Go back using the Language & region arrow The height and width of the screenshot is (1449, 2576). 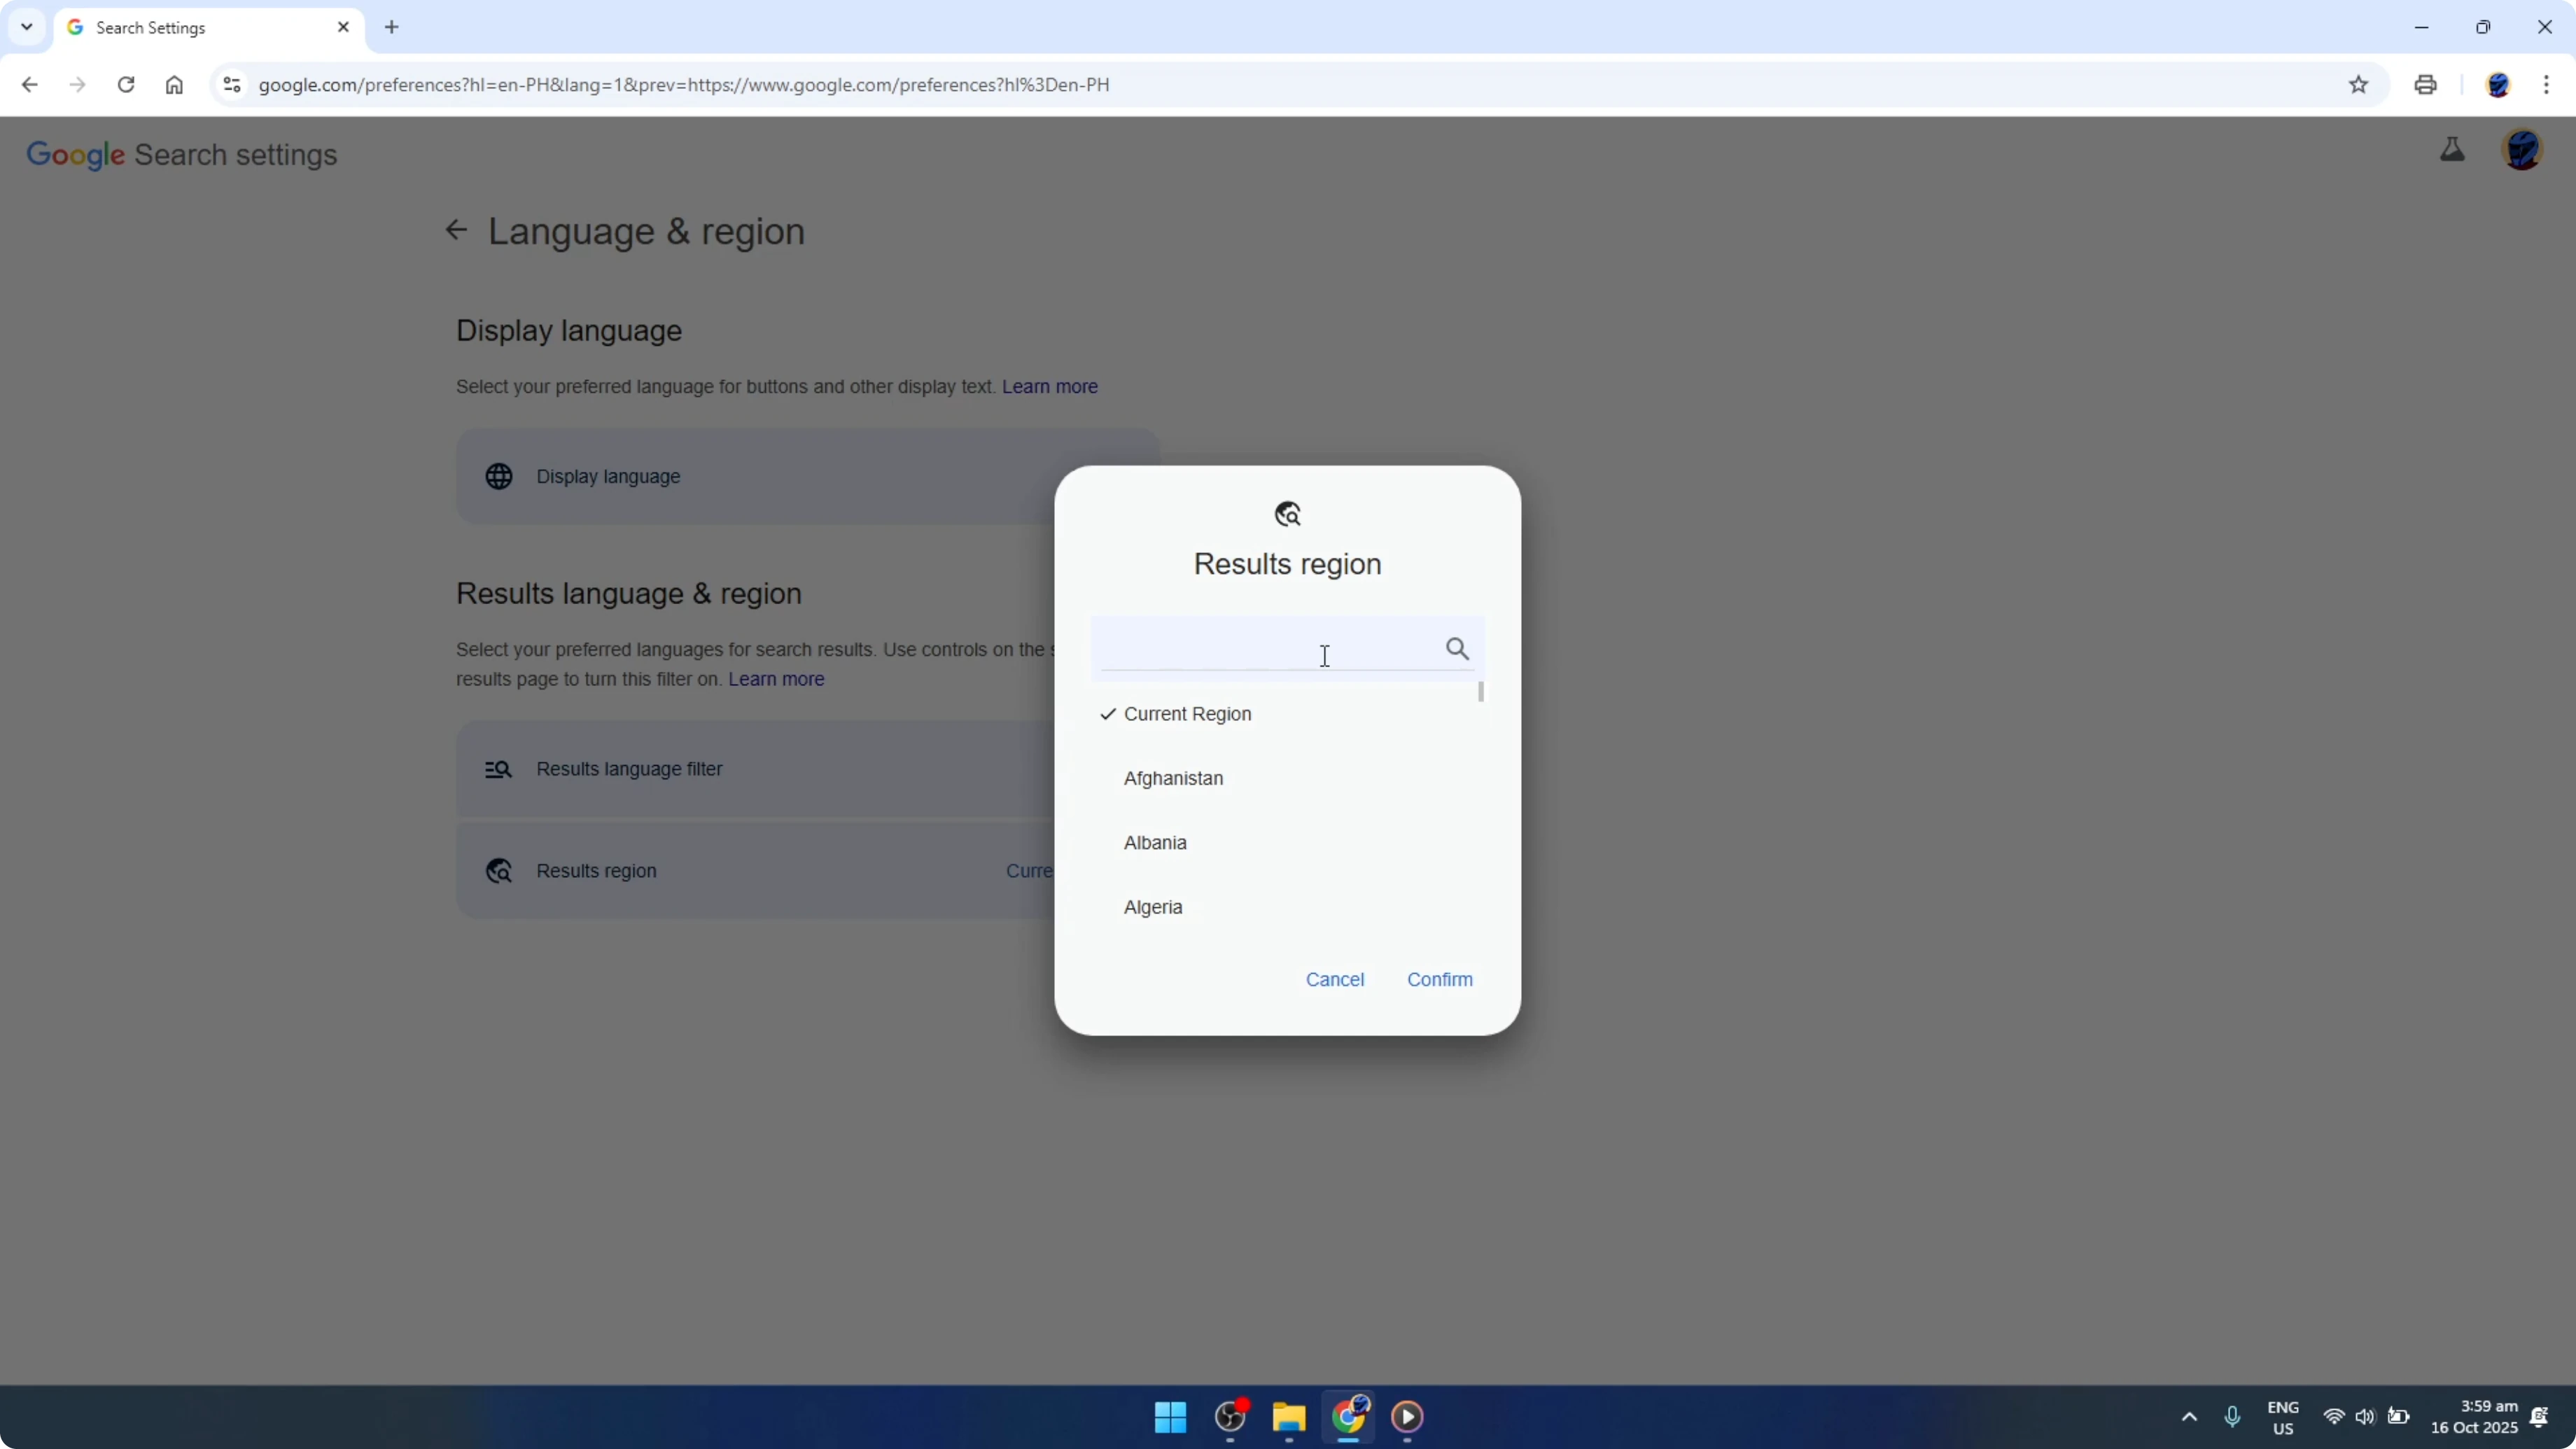click(456, 230)
